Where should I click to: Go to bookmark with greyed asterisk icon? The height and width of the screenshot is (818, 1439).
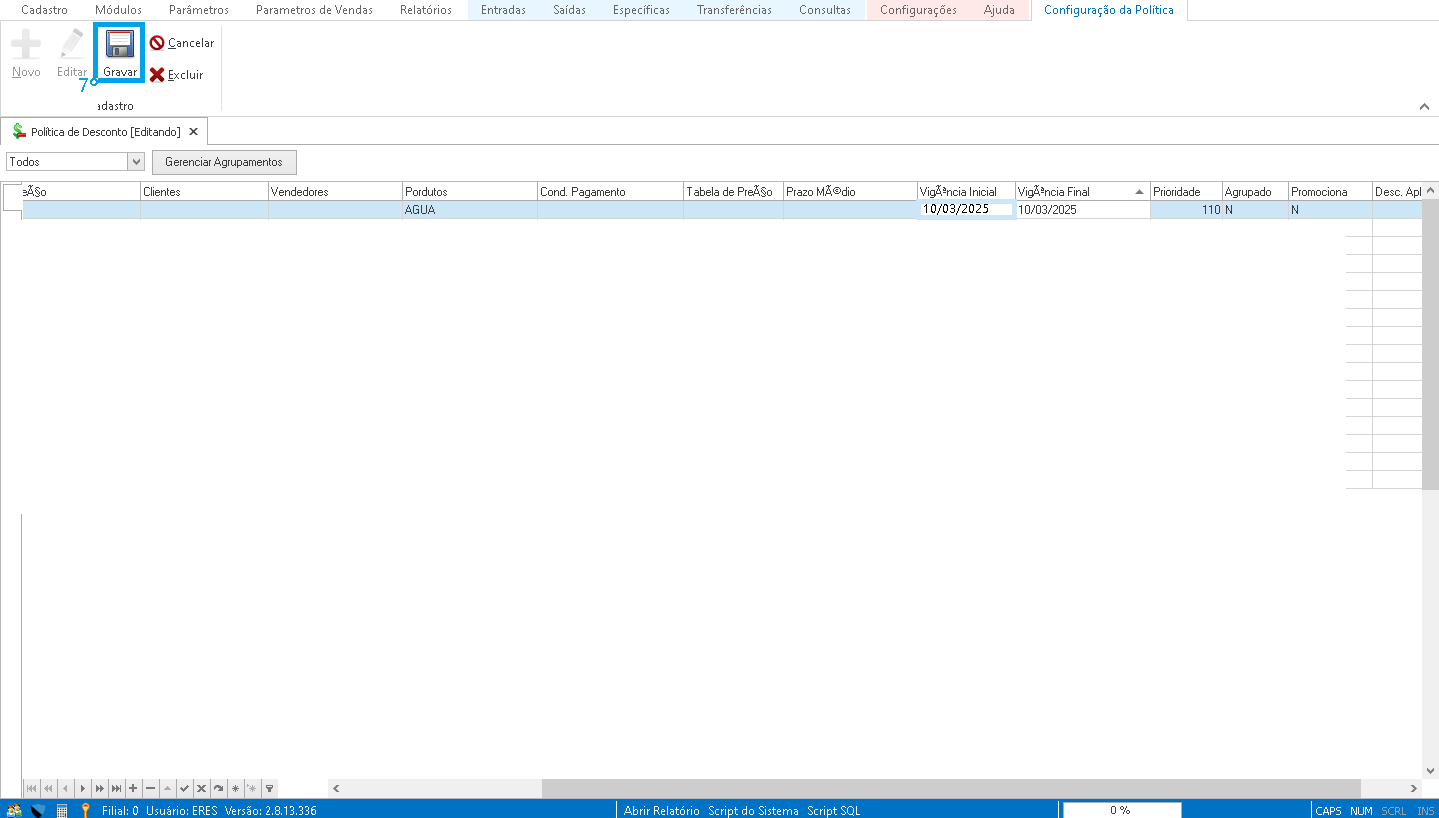(252, 788)
